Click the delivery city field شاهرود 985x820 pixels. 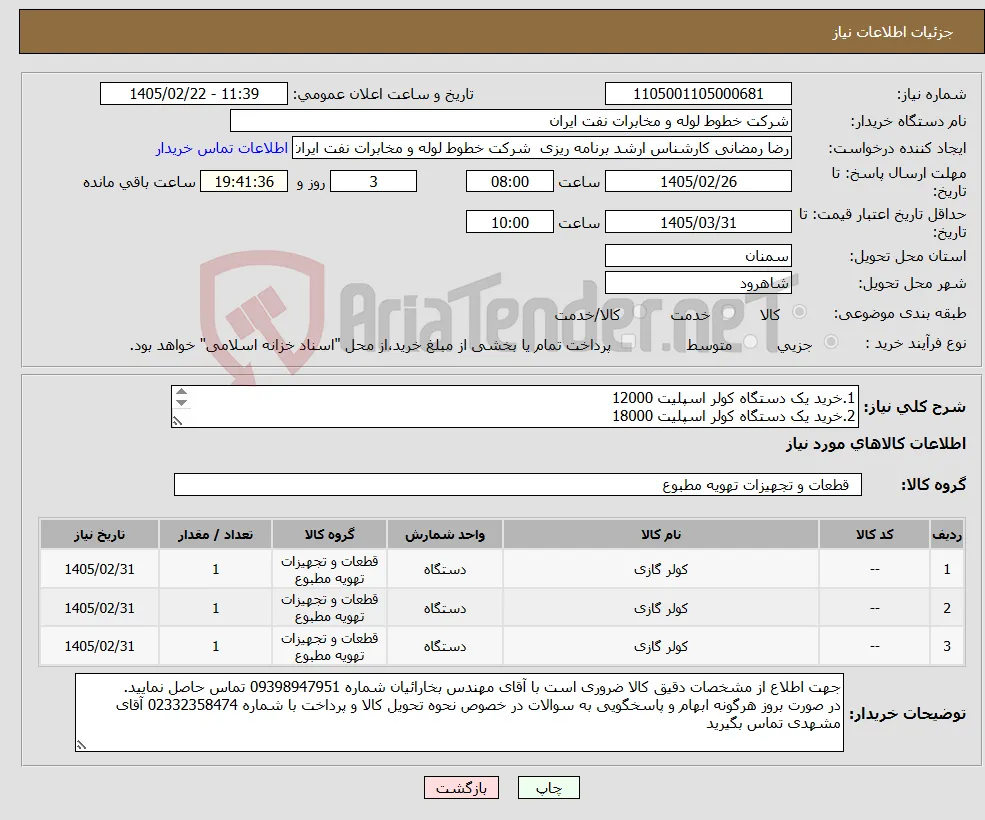[x=698, y=283]
